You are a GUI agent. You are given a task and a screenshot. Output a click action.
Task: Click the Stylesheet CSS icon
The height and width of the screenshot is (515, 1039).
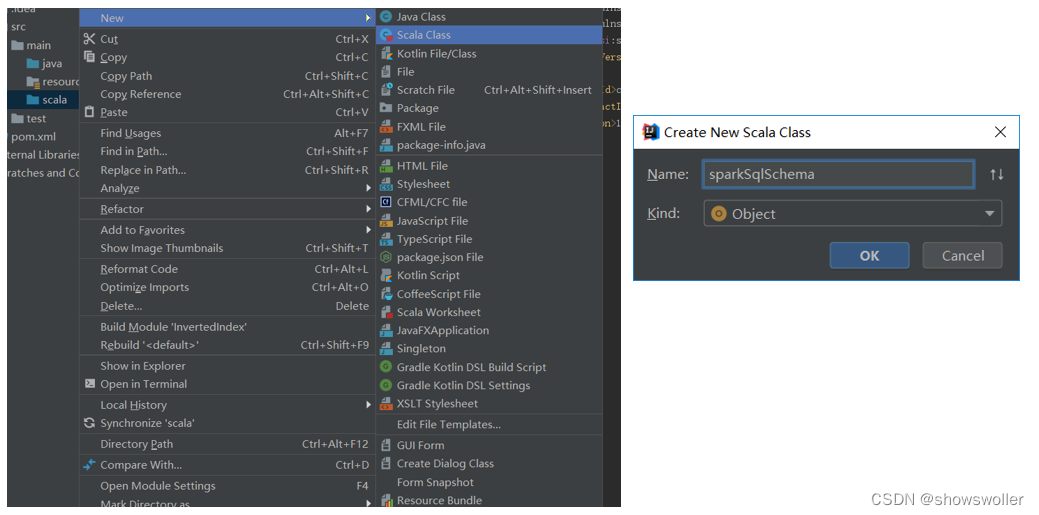pyautogui.click(x=386, y=184)
